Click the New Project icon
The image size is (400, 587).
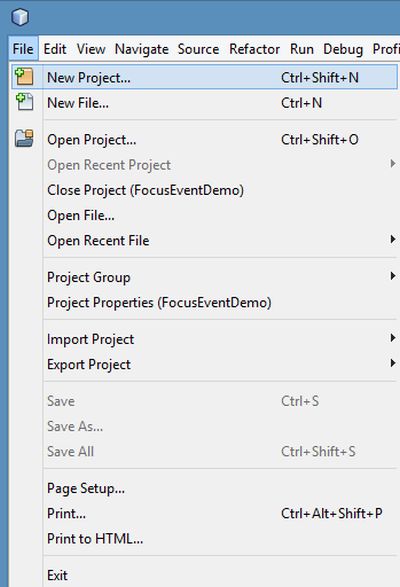24,77
